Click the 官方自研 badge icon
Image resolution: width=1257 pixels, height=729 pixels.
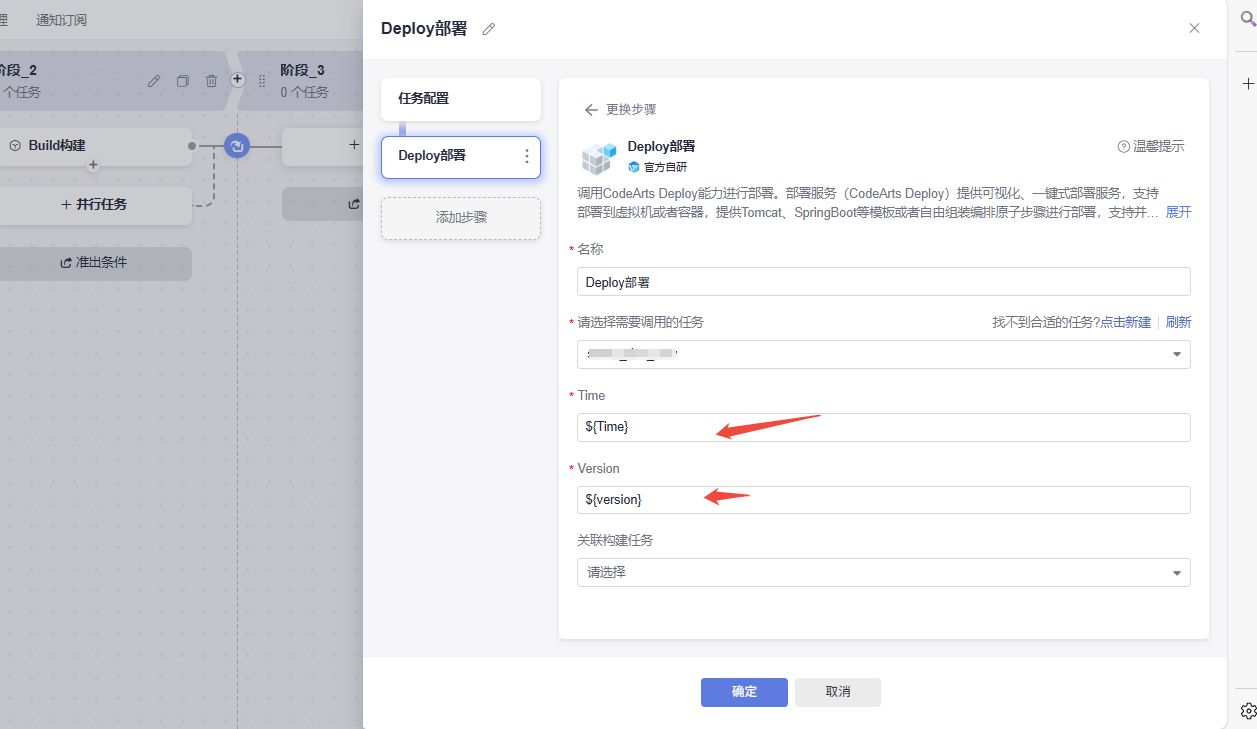click(633, 167)
